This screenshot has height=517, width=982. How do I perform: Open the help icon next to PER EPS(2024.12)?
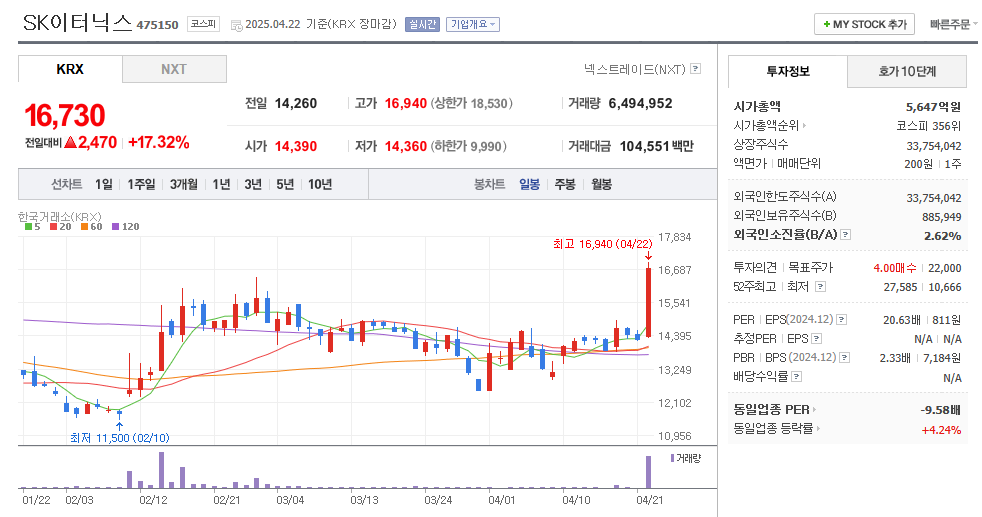click(842, 320)
